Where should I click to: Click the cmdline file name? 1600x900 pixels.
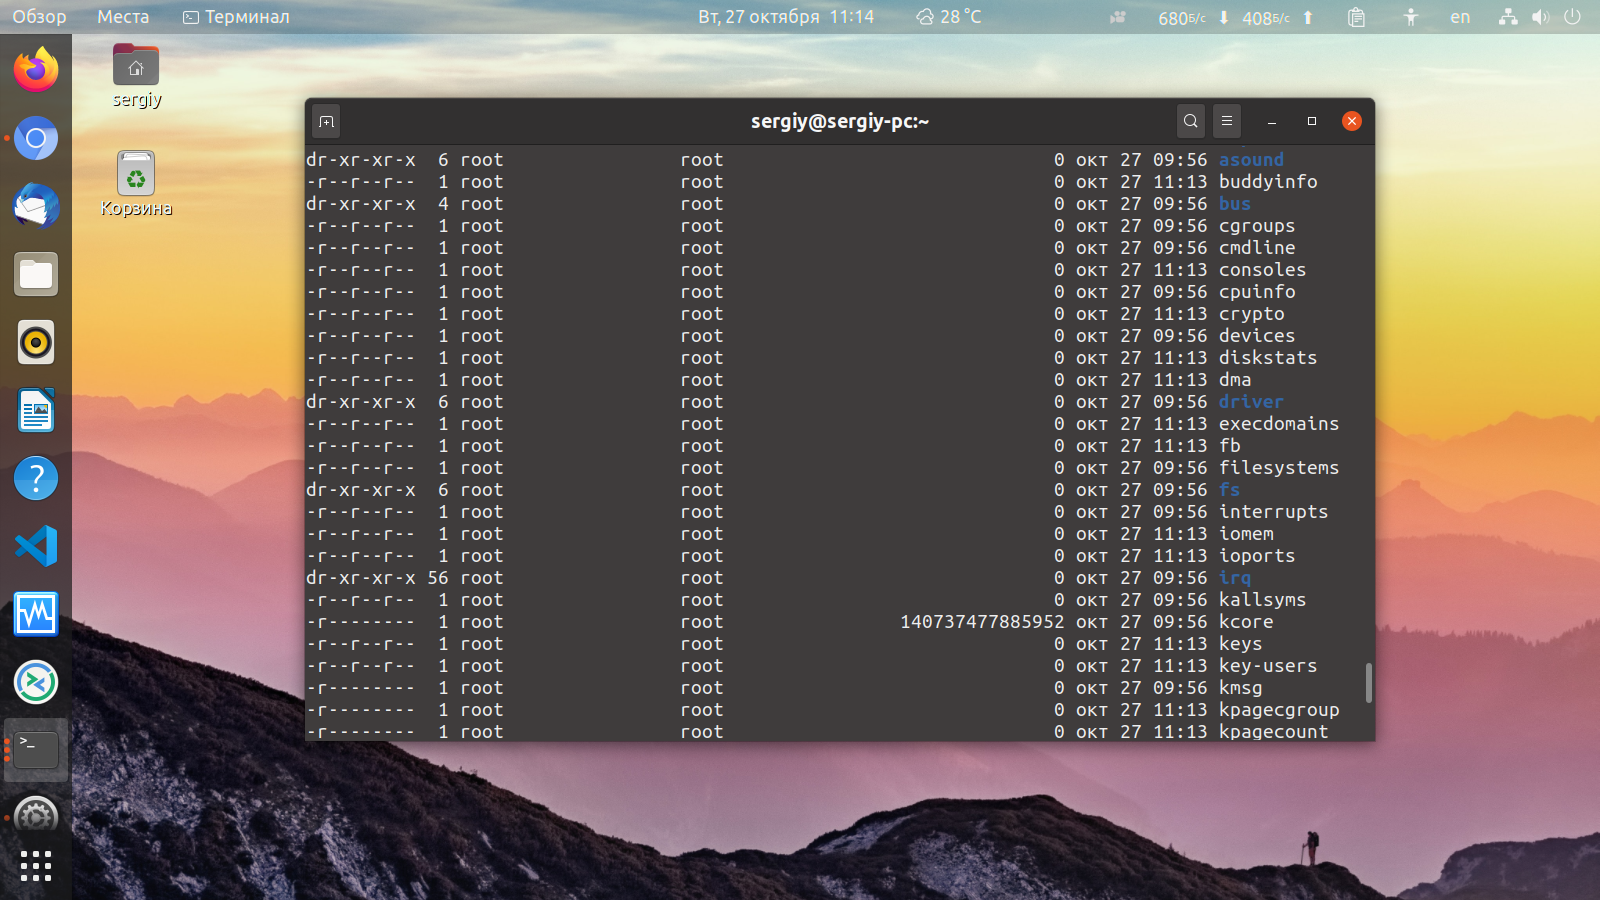click(1257, 248)
